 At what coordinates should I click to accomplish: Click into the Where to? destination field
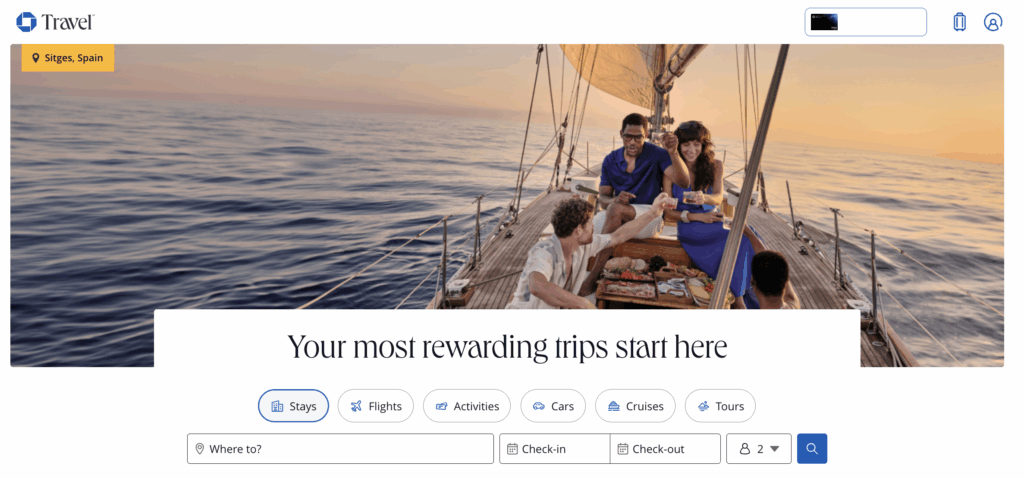[x=340, y=449]
